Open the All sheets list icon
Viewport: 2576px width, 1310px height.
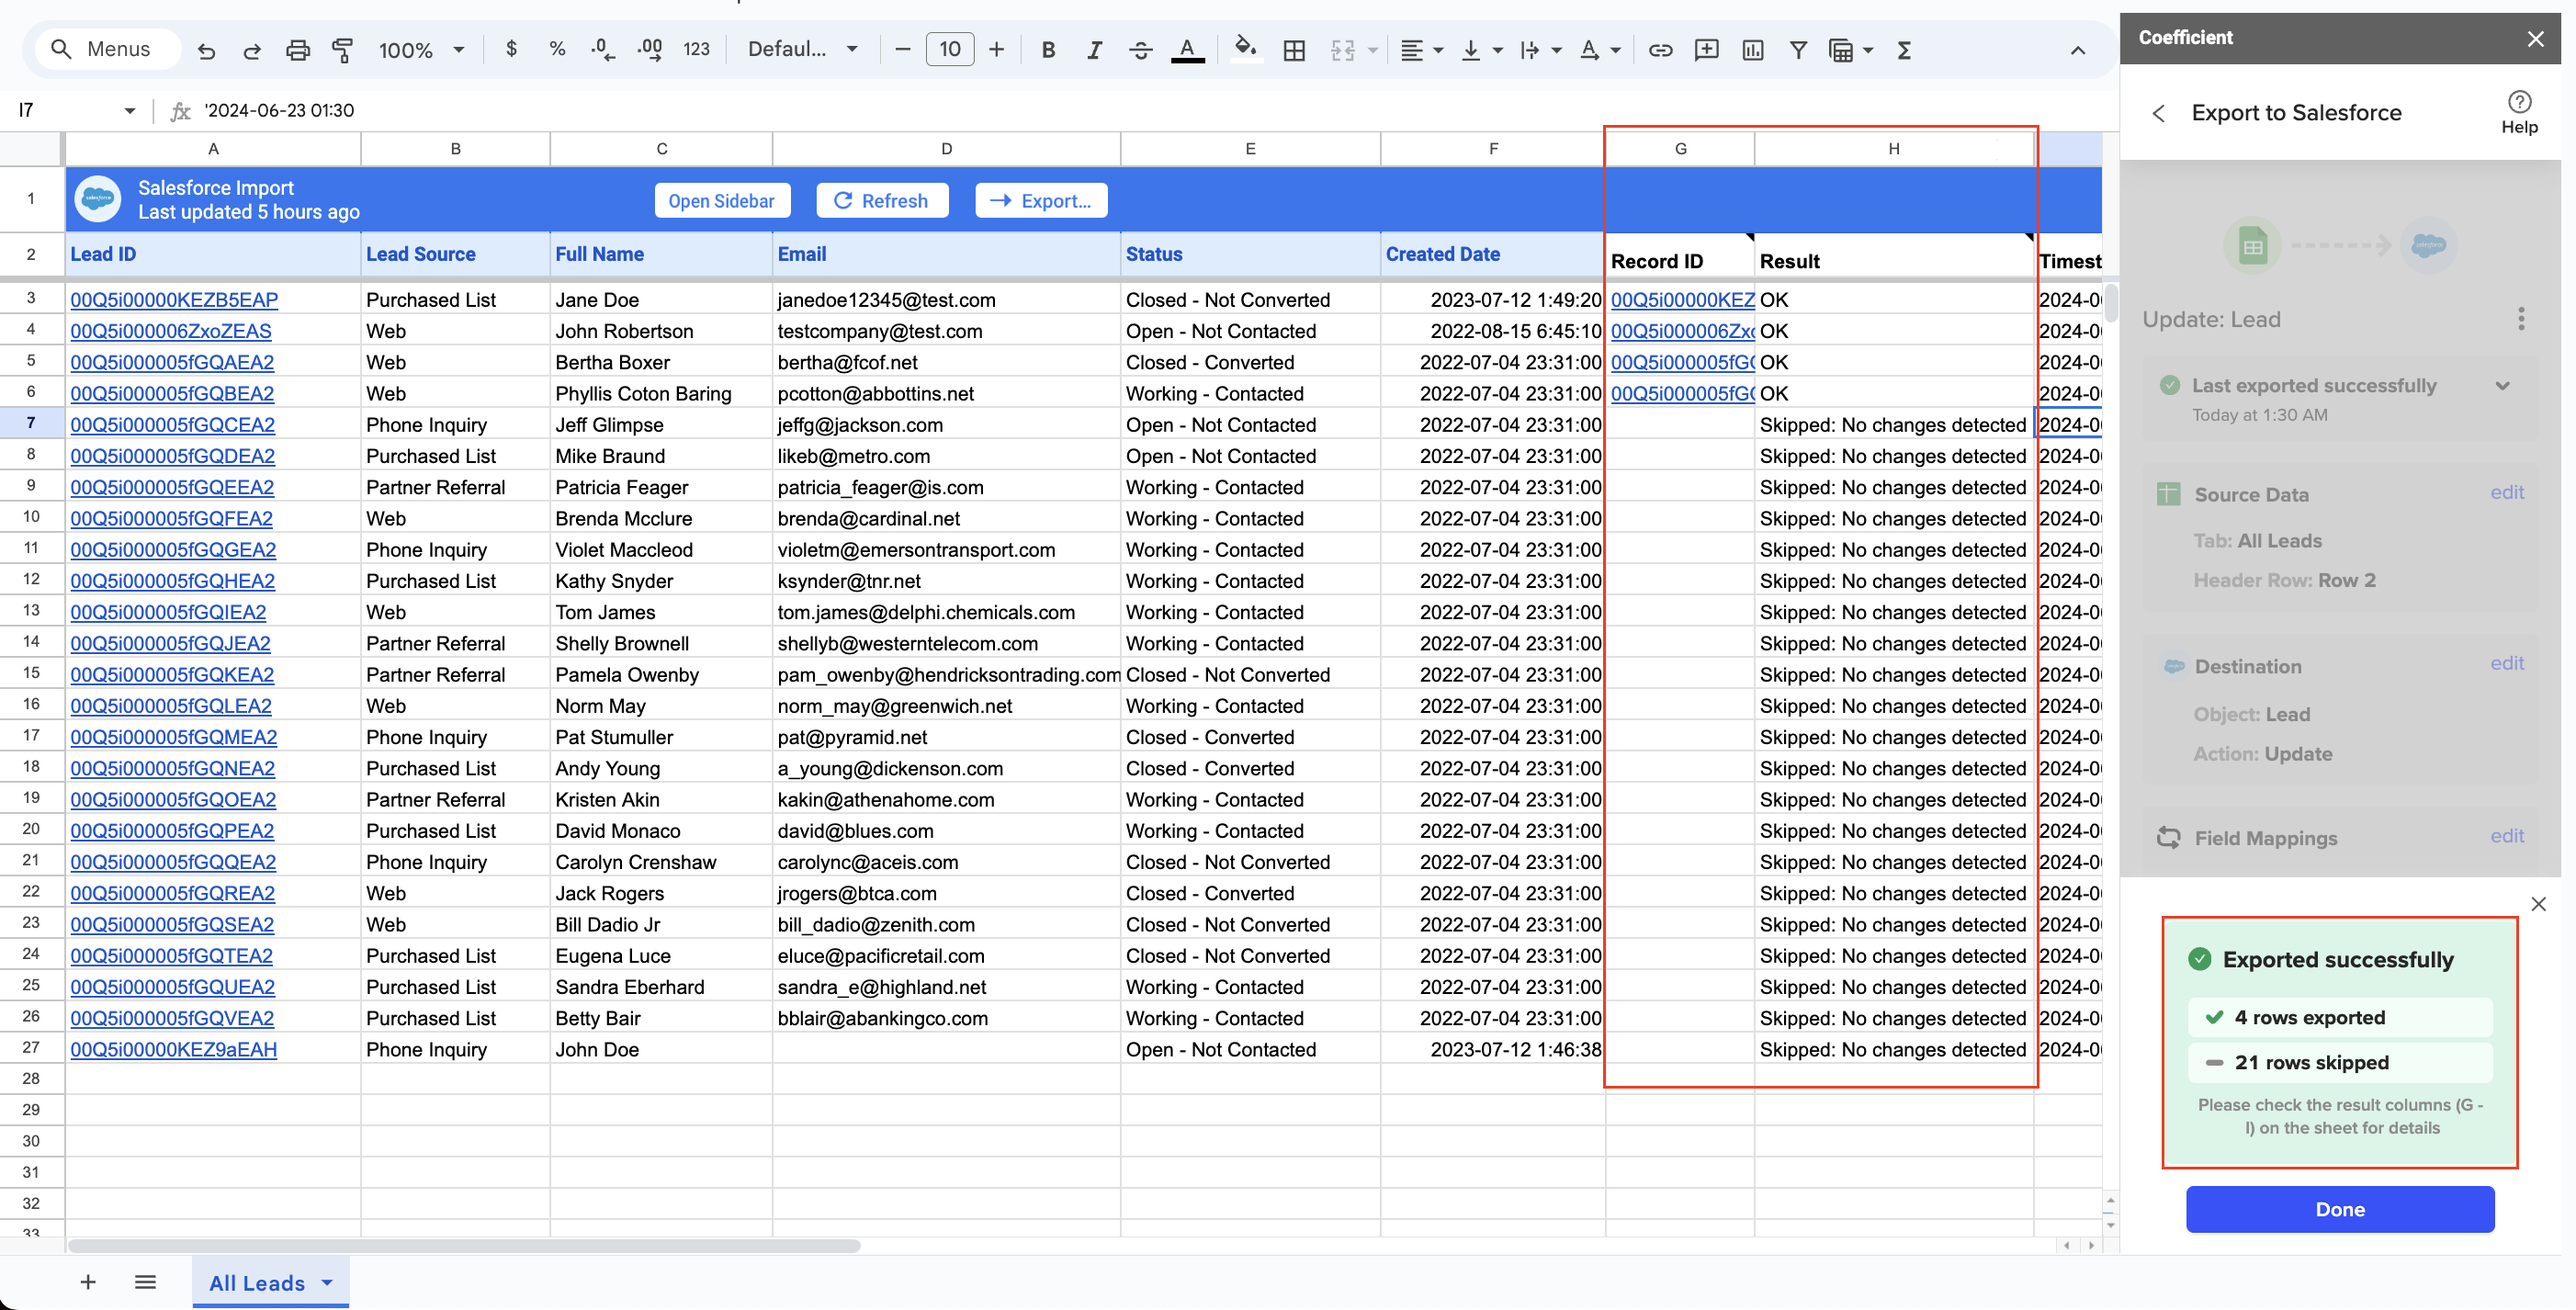pos(145,1282)
